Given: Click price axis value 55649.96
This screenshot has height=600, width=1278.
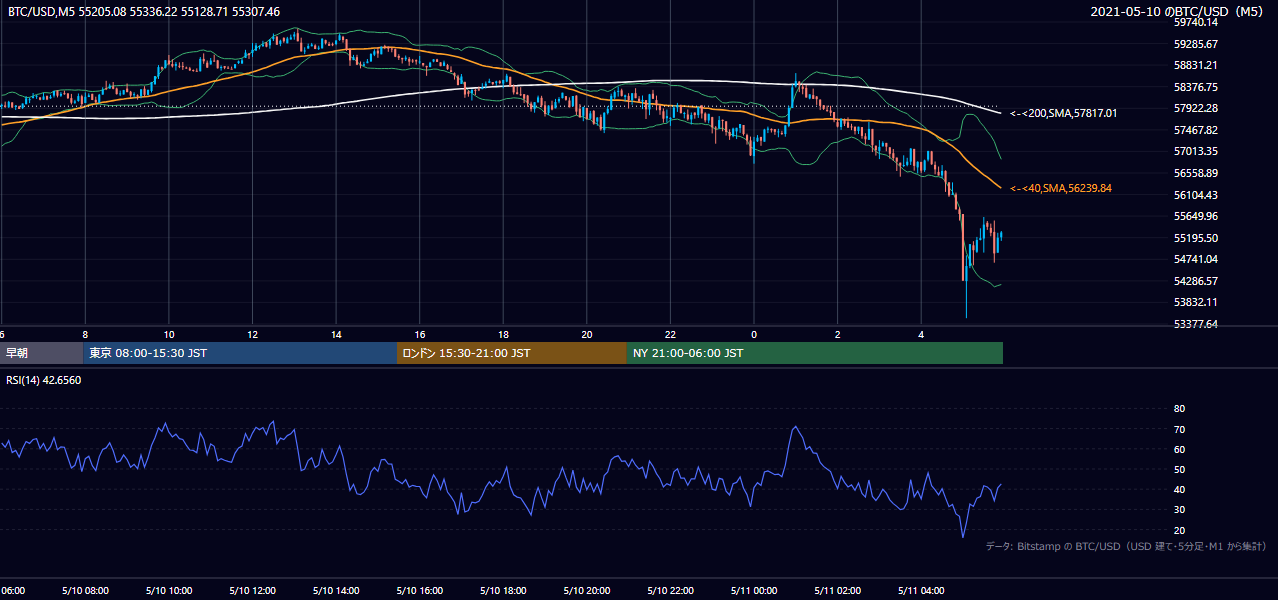Looking at the screenshot, I should tap(1195, 216).
